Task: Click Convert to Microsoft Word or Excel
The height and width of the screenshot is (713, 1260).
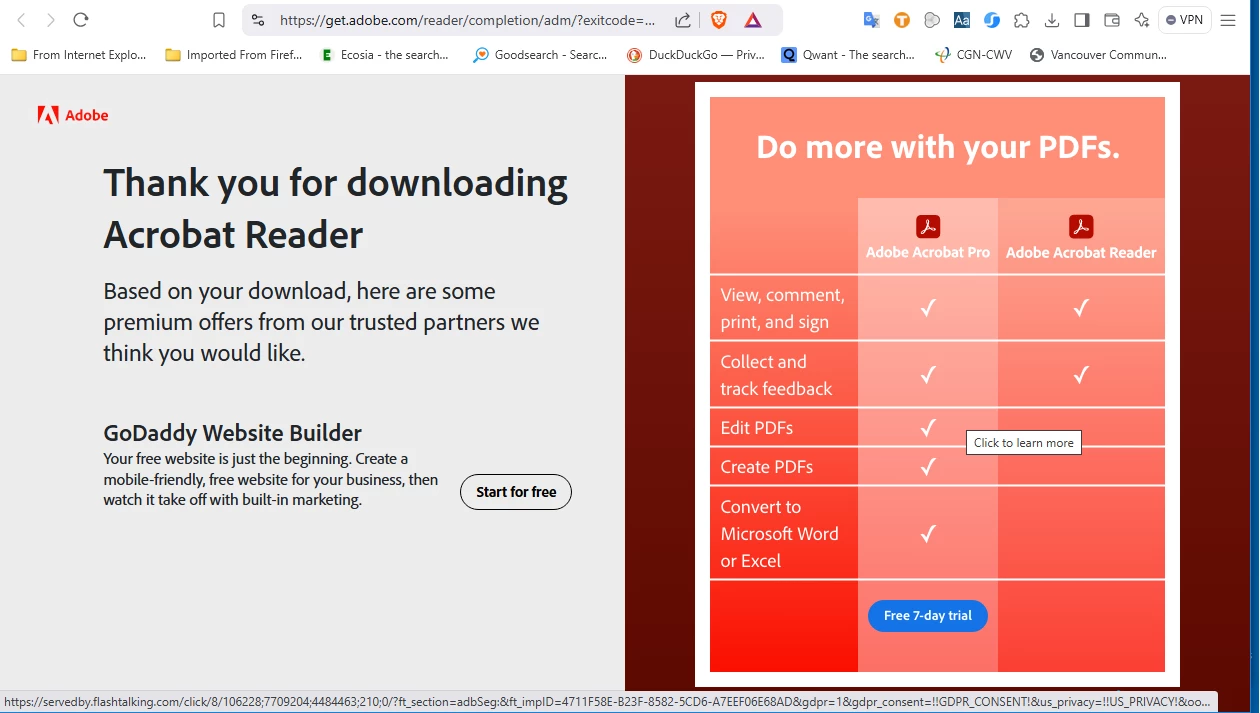Action: (780, 534)
